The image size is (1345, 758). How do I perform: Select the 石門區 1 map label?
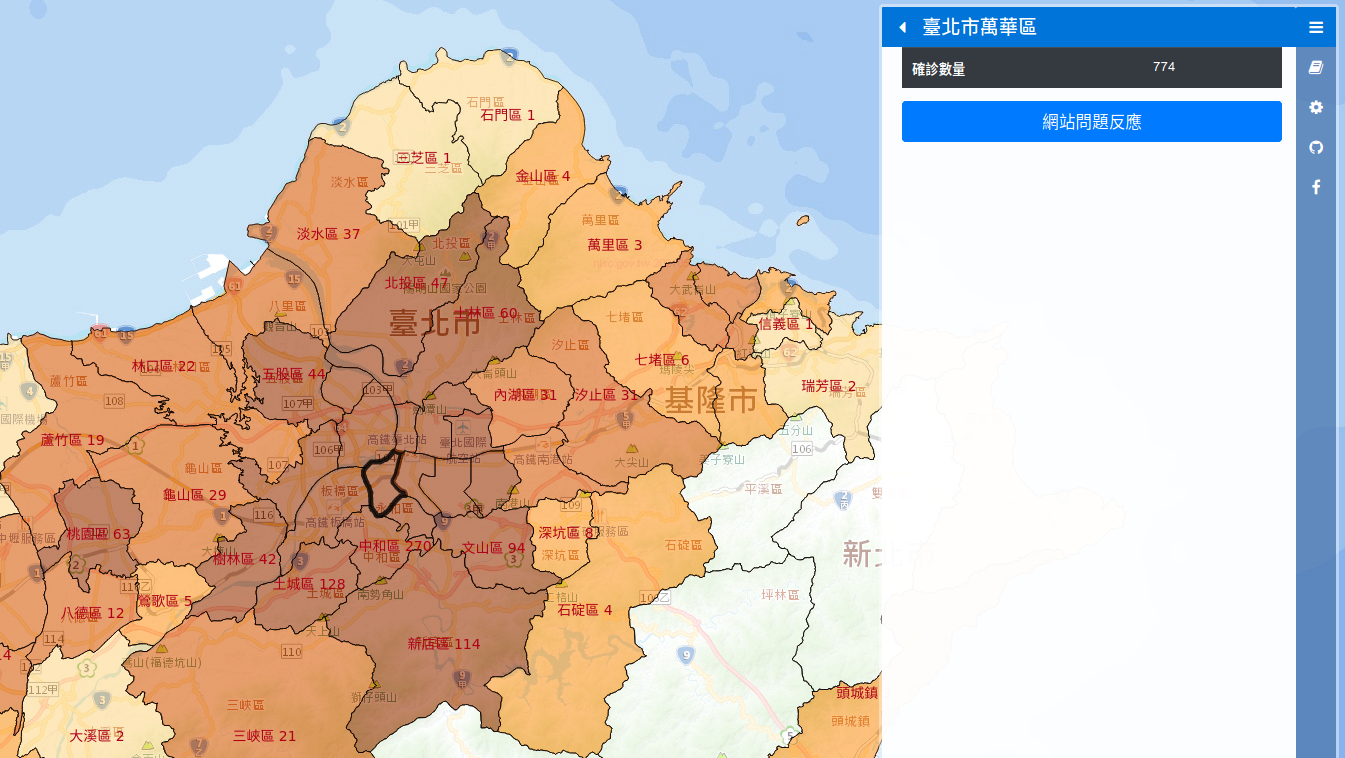tap(508, 115)
